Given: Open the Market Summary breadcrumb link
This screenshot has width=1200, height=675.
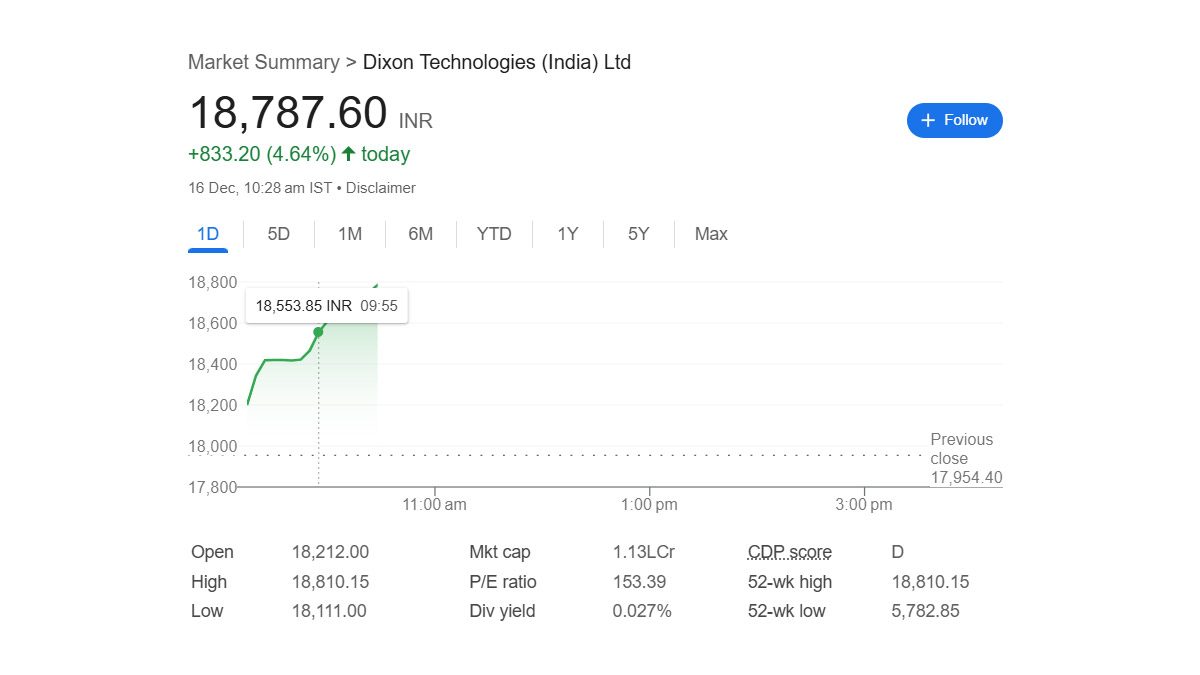Looking at the screenshot, I should pos(263,62).
